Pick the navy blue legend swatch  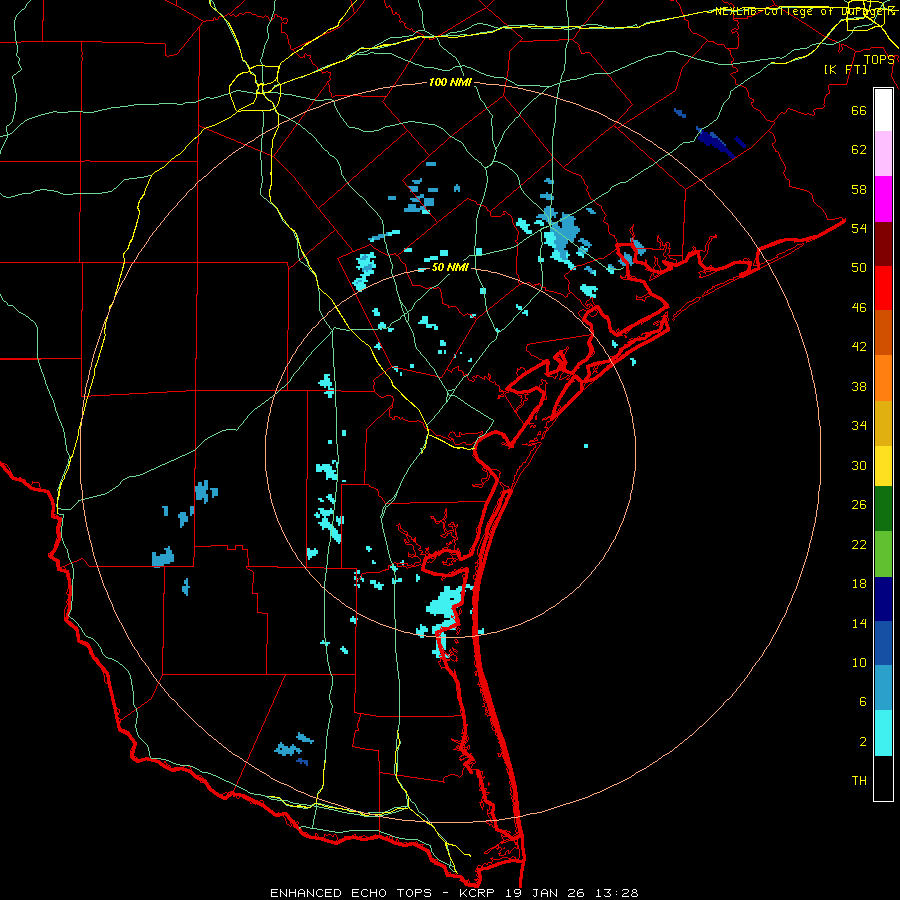pyautogui.click(x=883, y=599)
